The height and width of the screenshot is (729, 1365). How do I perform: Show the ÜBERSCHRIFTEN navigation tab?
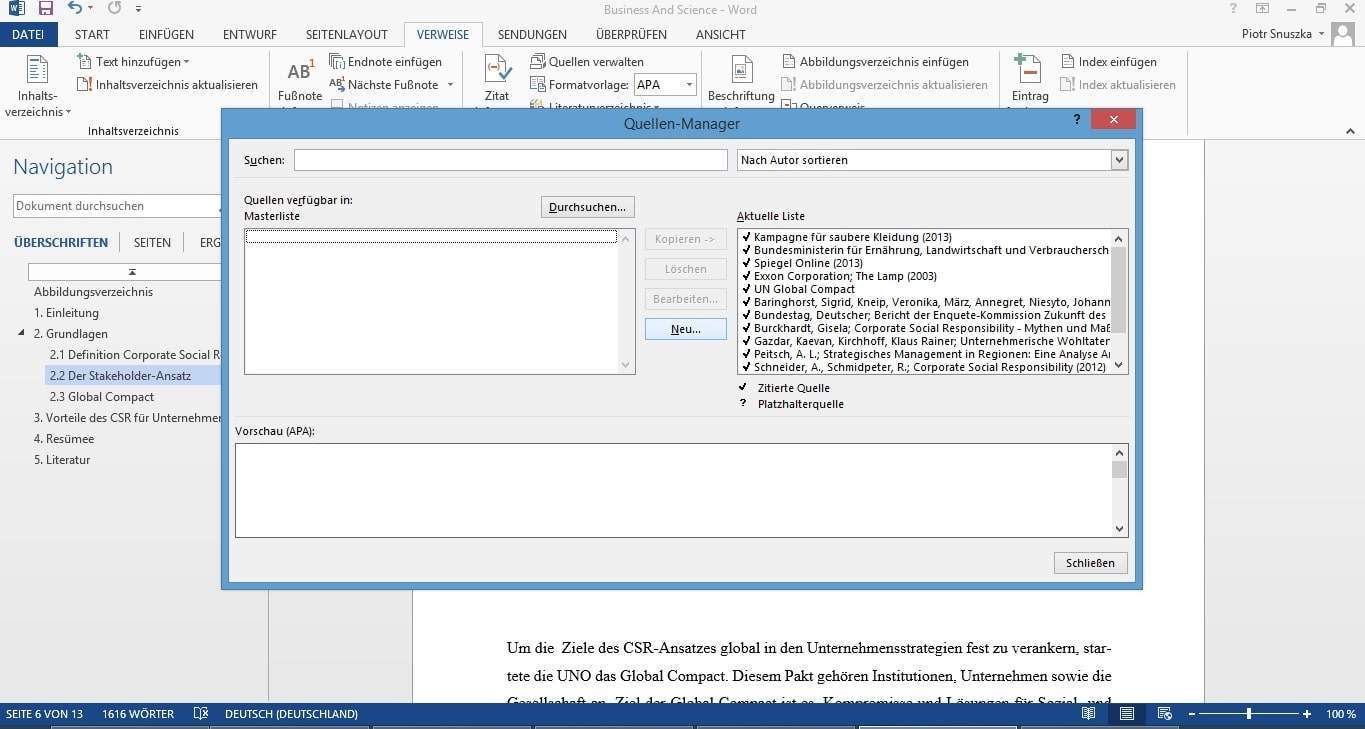point(61,242)
